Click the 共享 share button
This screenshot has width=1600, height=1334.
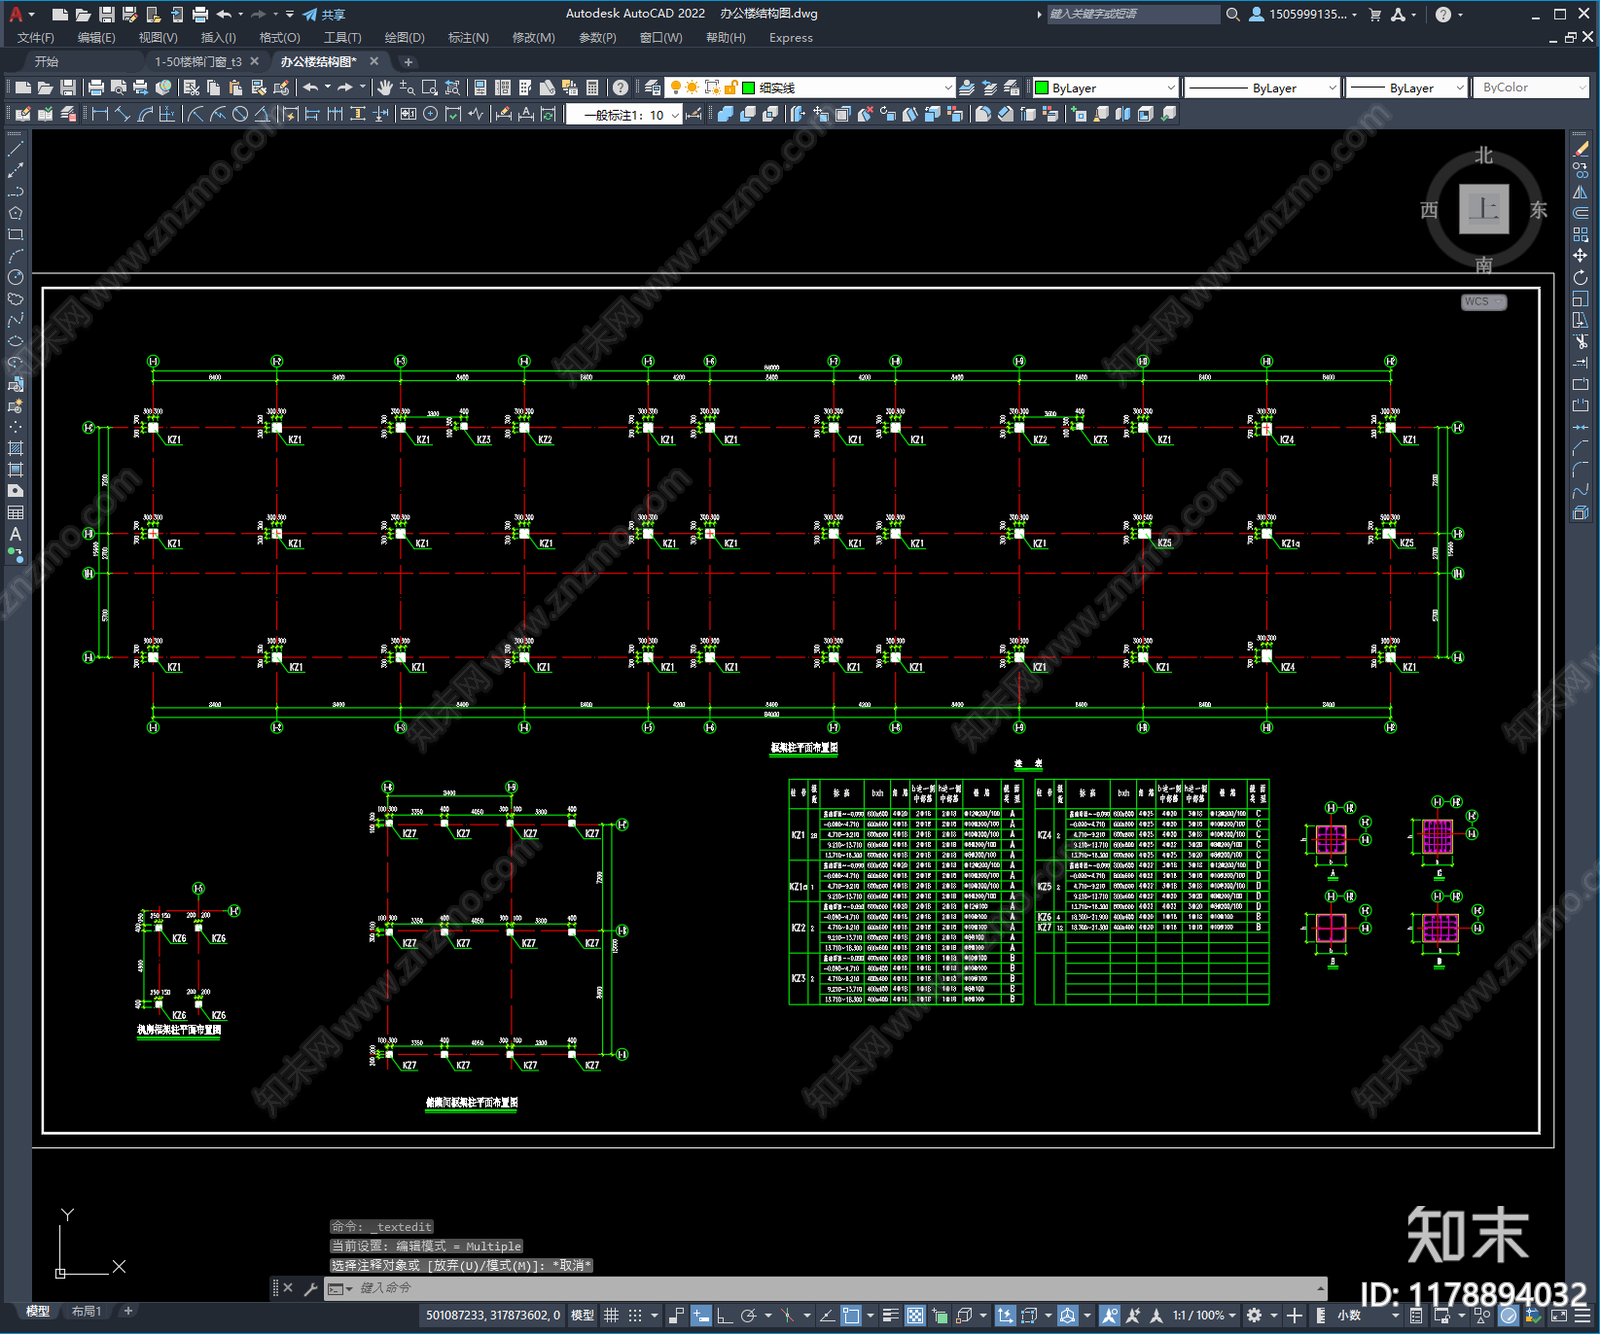[324, 14]
